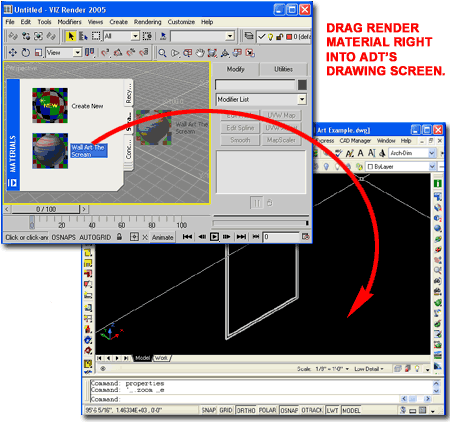Select the Pan hand tool
Image resolution: width=450 pixels, height=422 pixels.
(200, 53)
